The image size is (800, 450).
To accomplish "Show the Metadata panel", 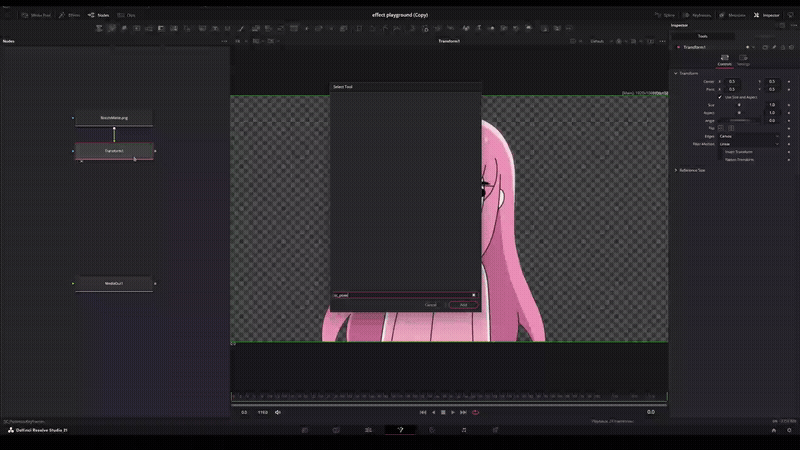I will [x=733, y=15].
